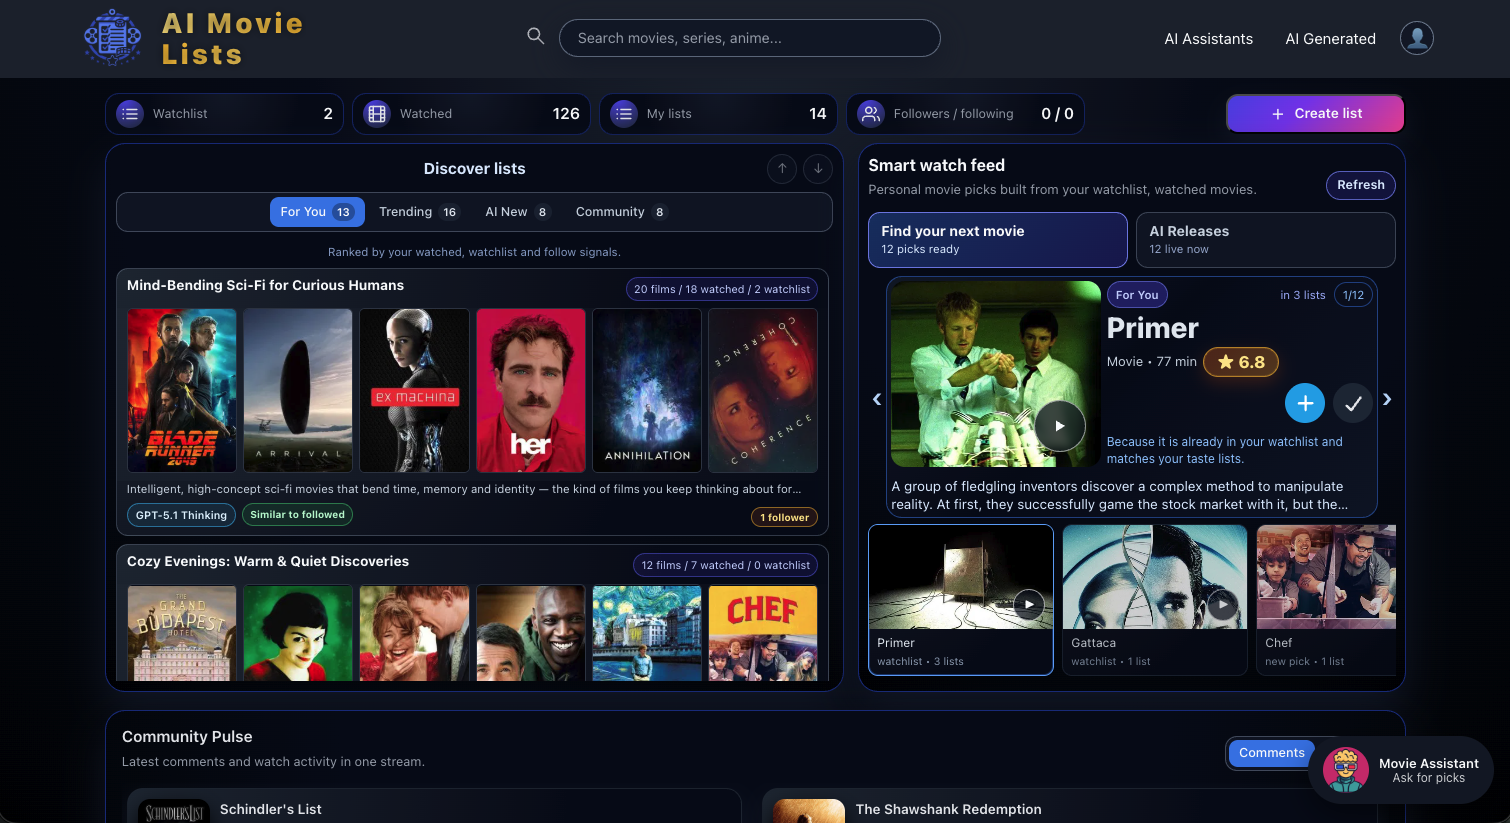Refresh the Smart watch feed
This screenshot has height=823, width=1510.
(1360, 185)
